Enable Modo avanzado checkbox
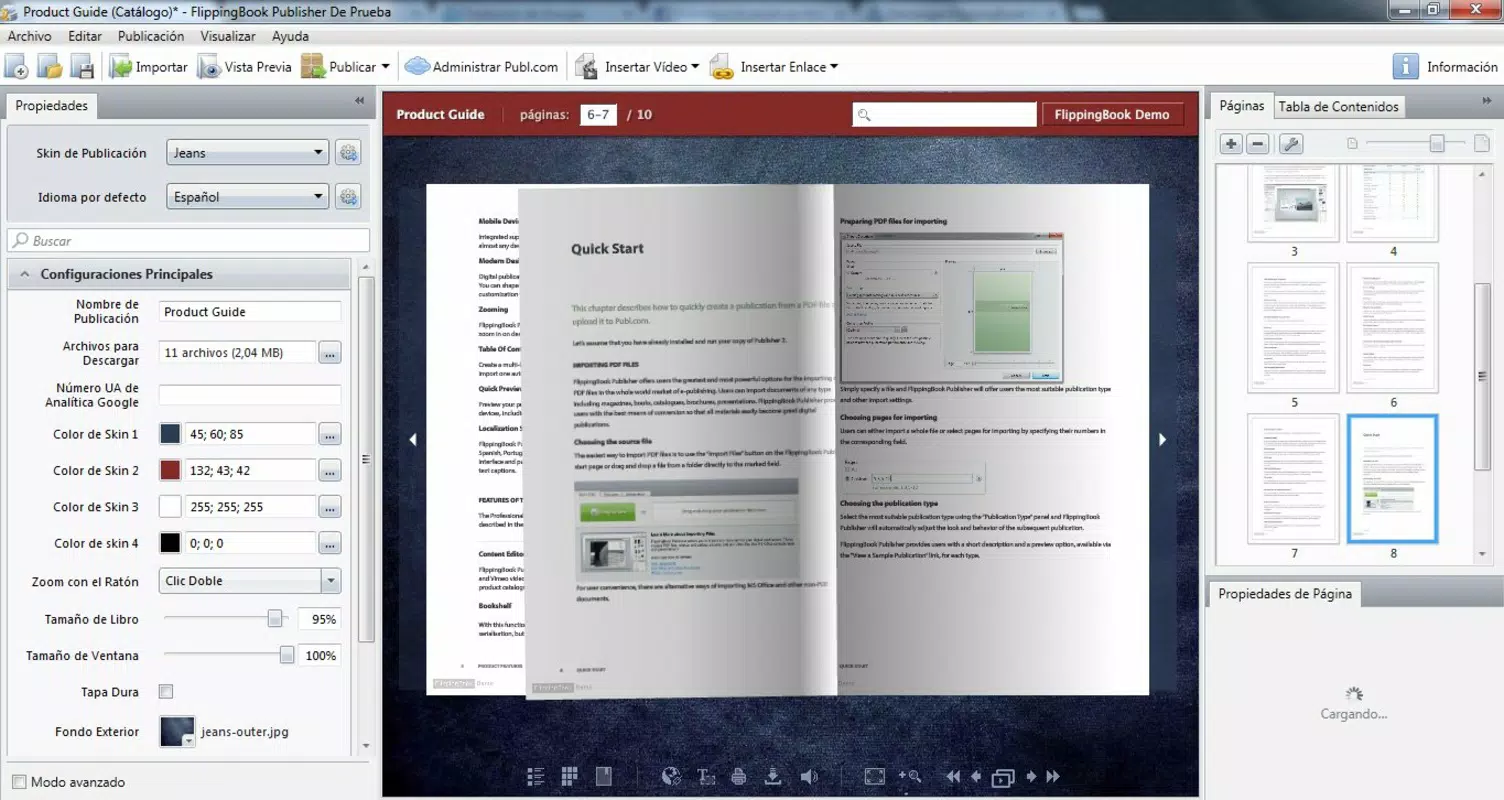 click(x=19, y=782)
